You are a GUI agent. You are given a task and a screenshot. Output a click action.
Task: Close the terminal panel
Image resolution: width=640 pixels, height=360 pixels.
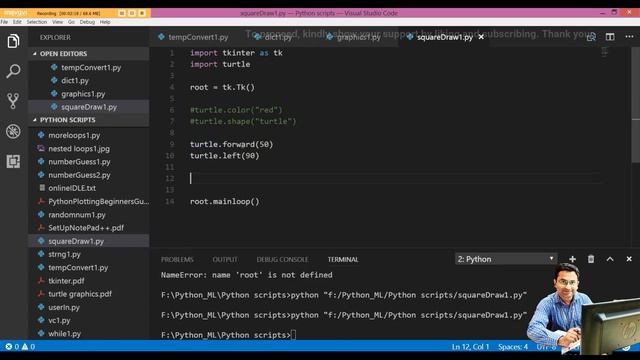pos(629,259)
